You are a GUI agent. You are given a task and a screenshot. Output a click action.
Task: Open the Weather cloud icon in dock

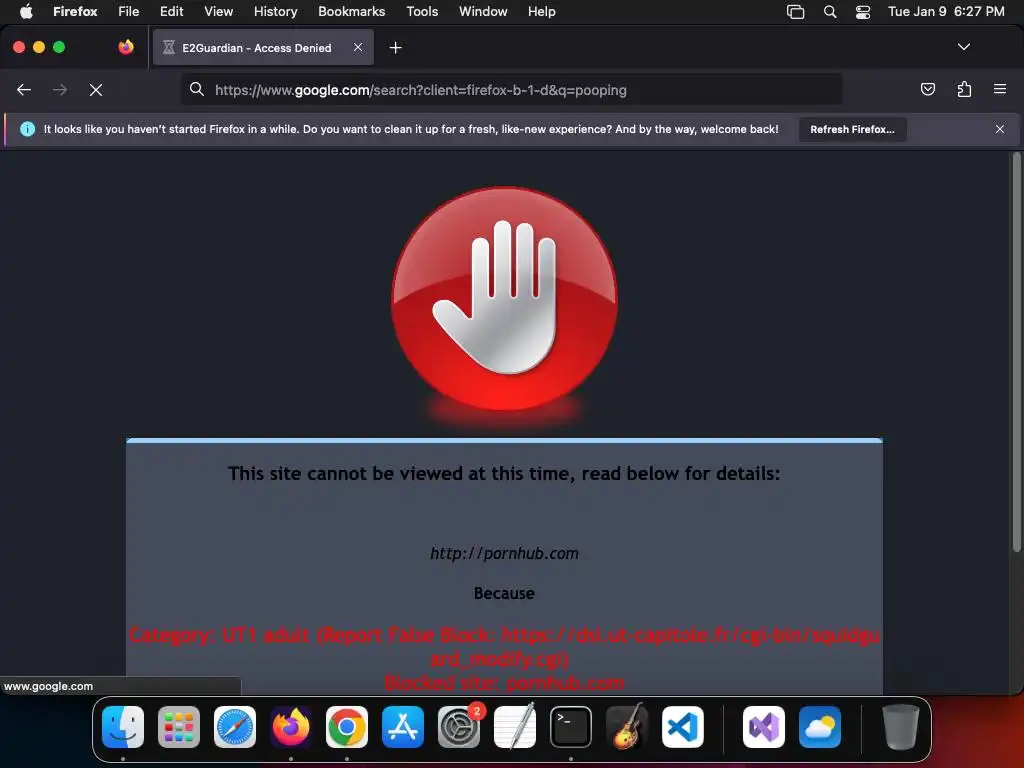click(820, 727)
